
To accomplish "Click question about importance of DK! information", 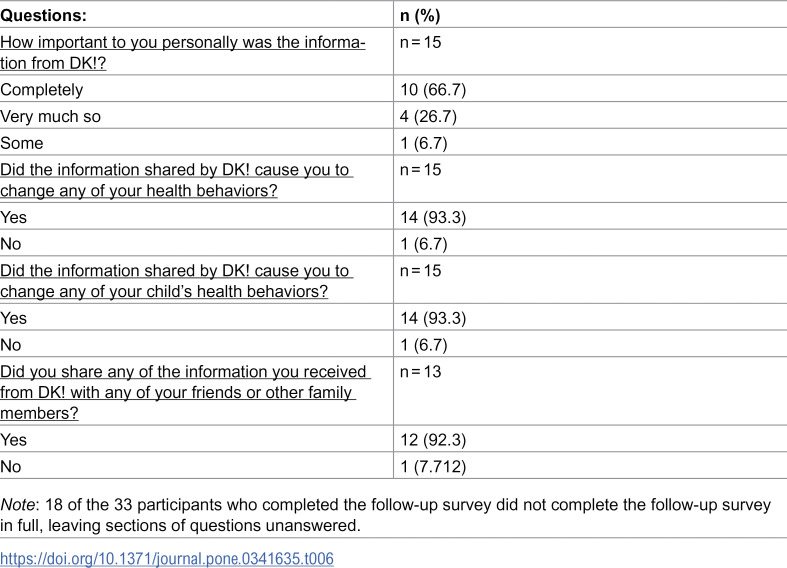I will [x=183, y=53].
